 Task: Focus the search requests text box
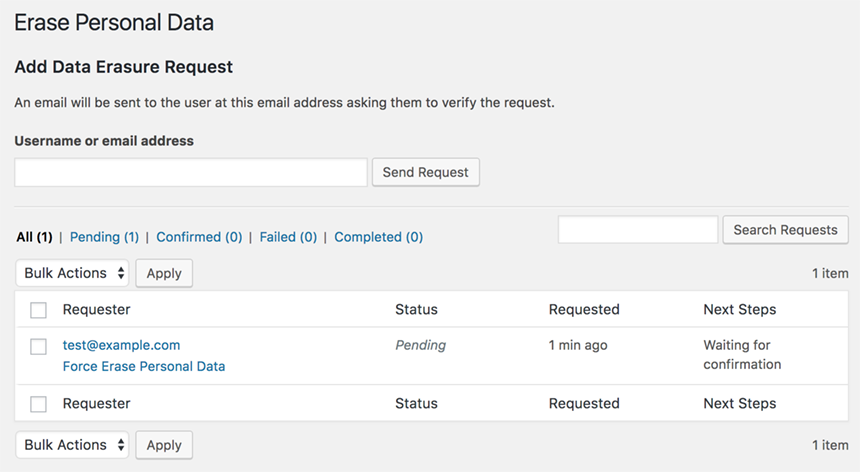click(x=638, y=230)
